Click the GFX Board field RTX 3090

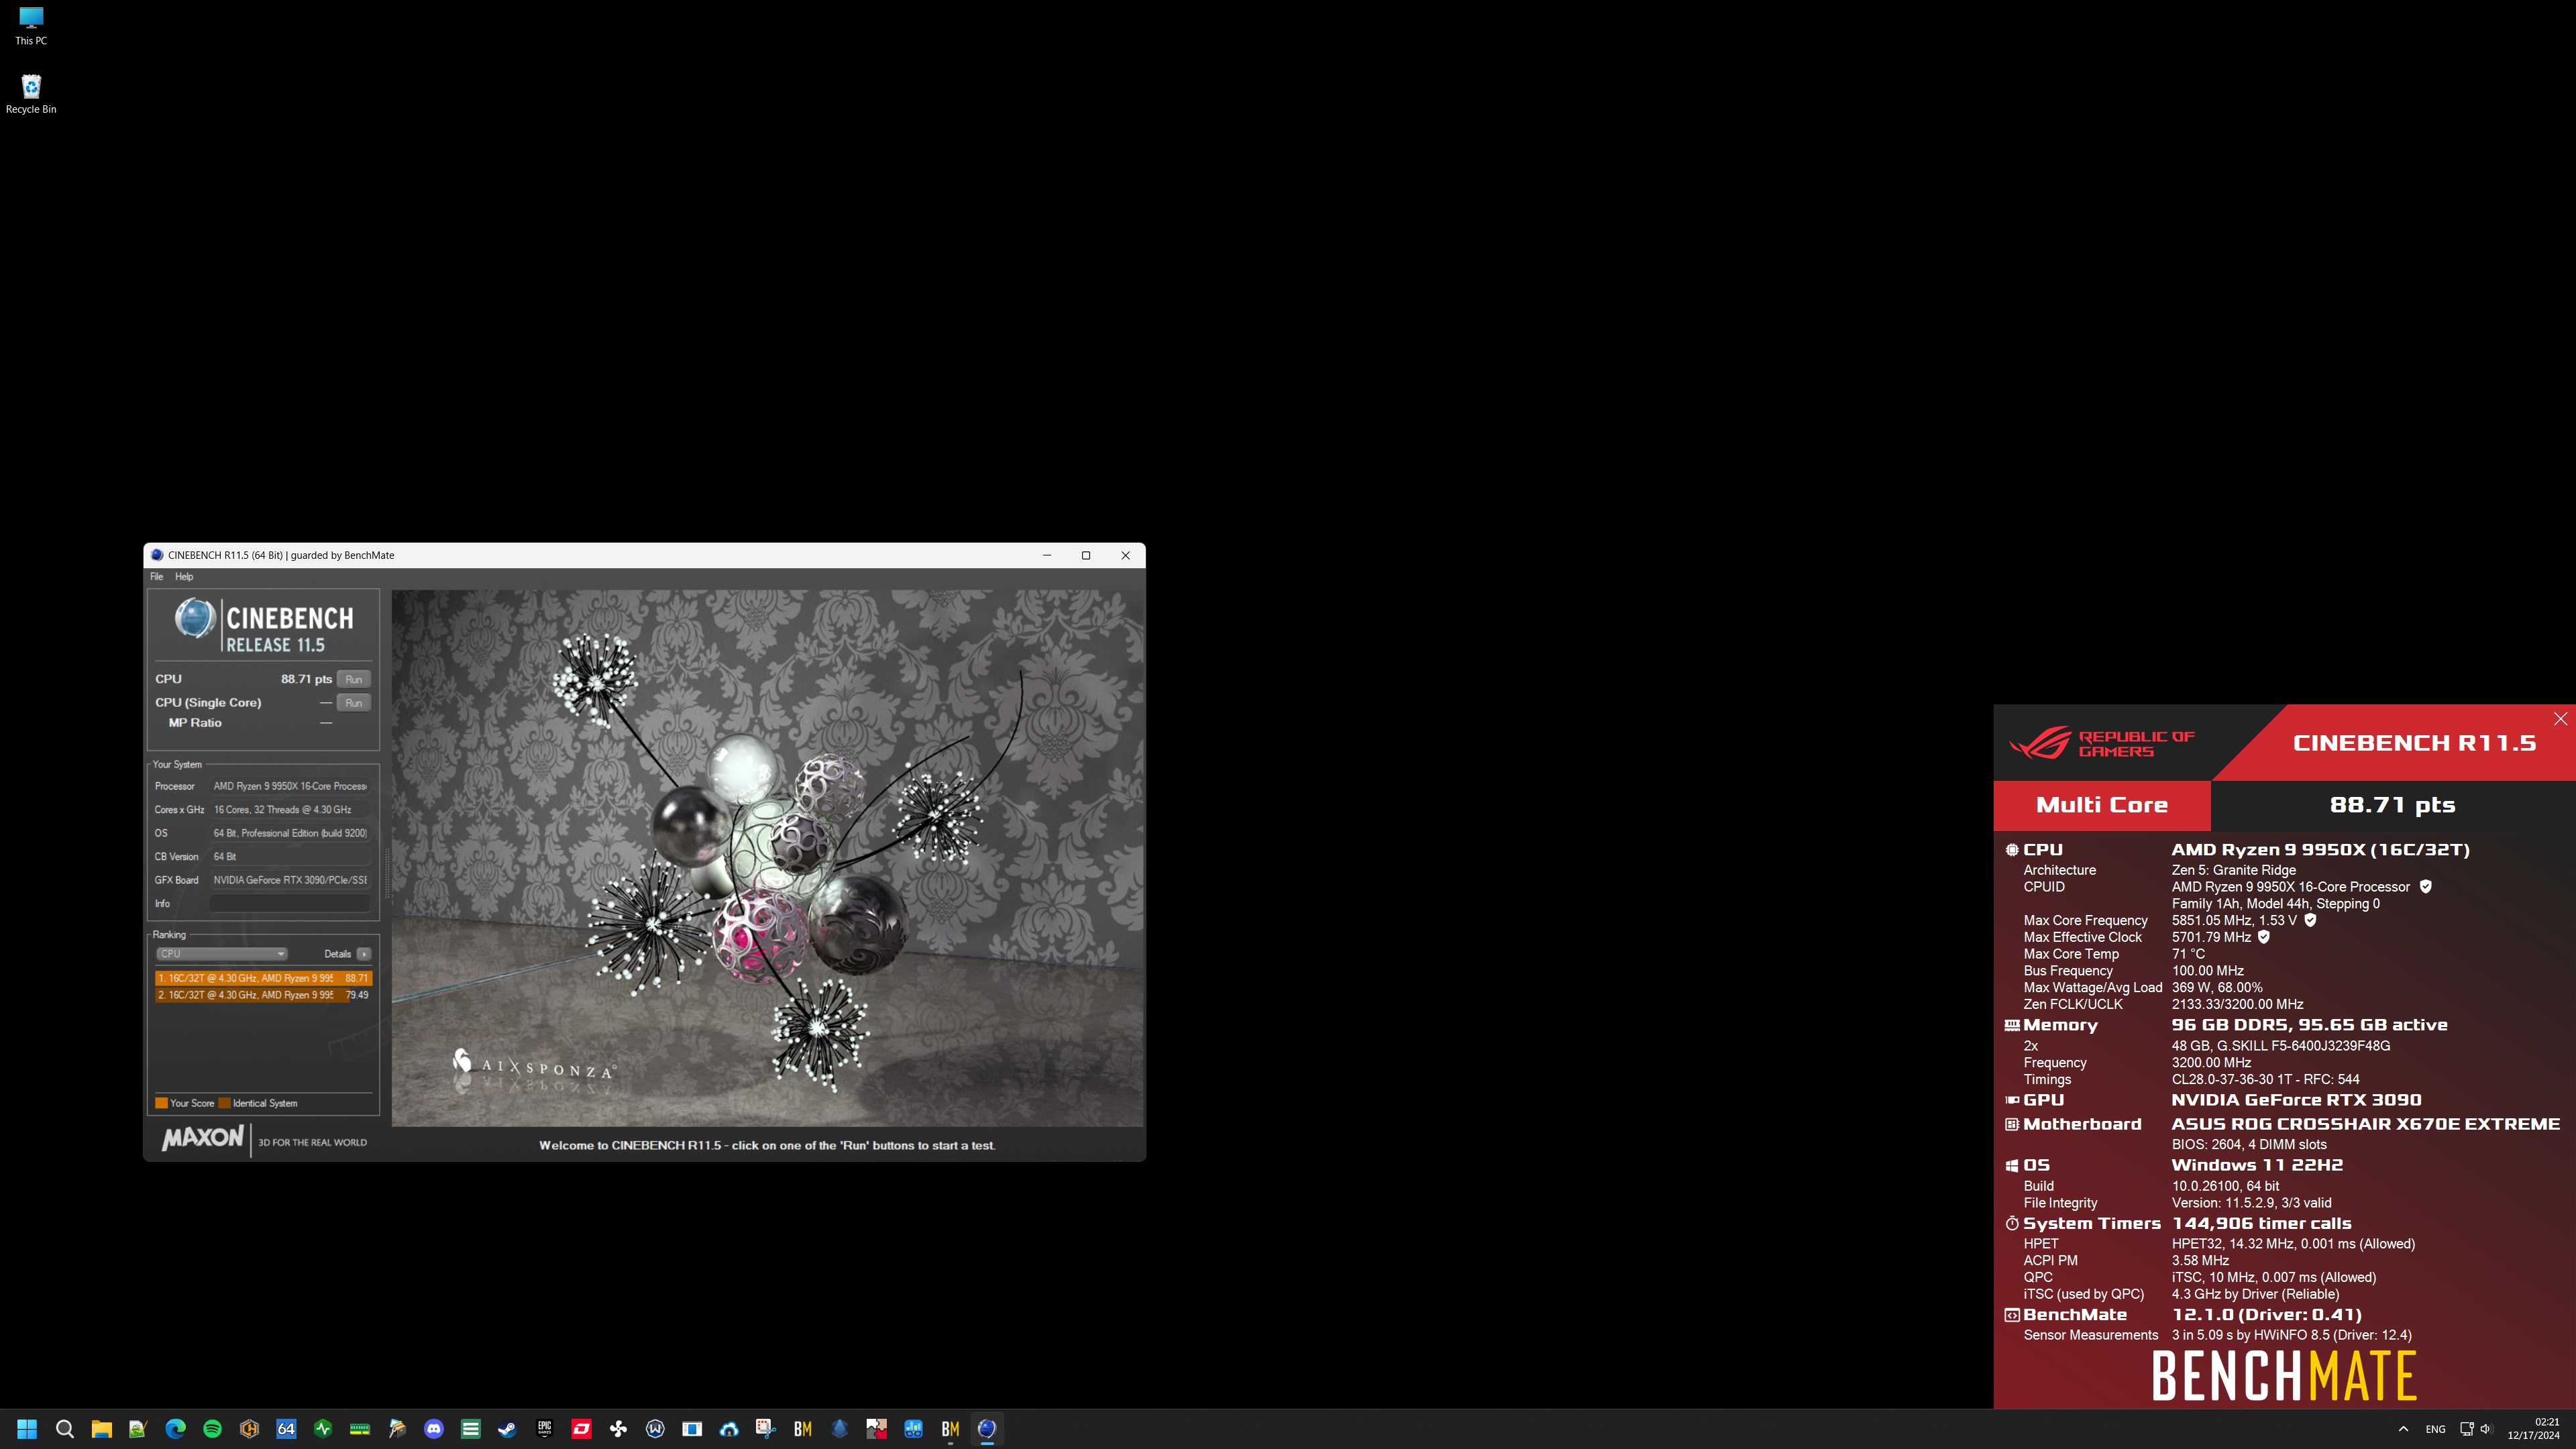290,880
